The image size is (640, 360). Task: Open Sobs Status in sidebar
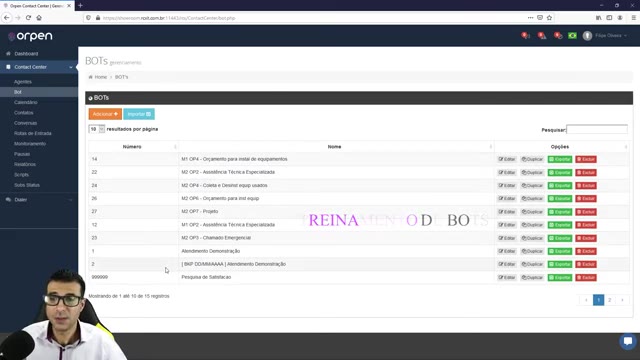pyautogui.click(x=27, y=185)
